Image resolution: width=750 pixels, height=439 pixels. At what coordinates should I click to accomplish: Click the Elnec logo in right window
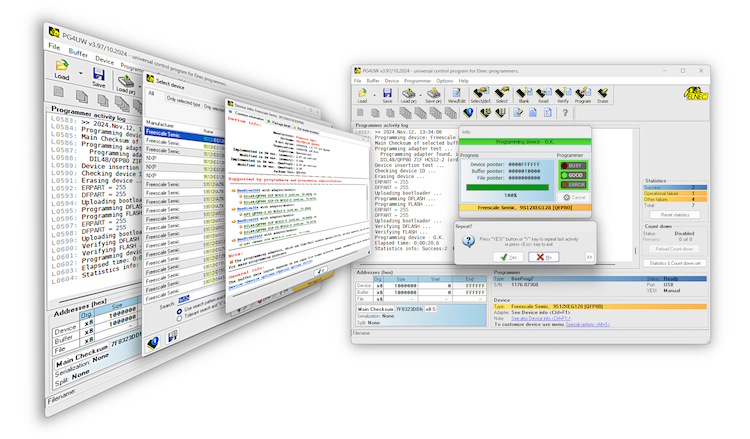click(696, 93)
